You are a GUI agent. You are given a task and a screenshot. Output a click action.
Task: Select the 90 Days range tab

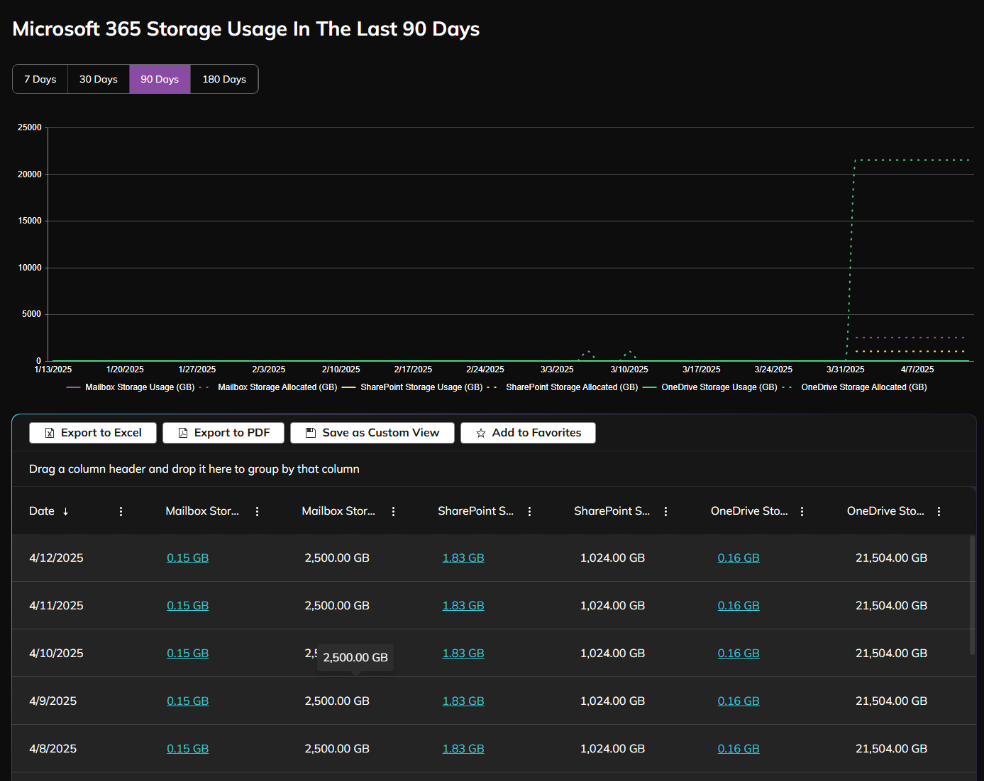tap(159, 79)
